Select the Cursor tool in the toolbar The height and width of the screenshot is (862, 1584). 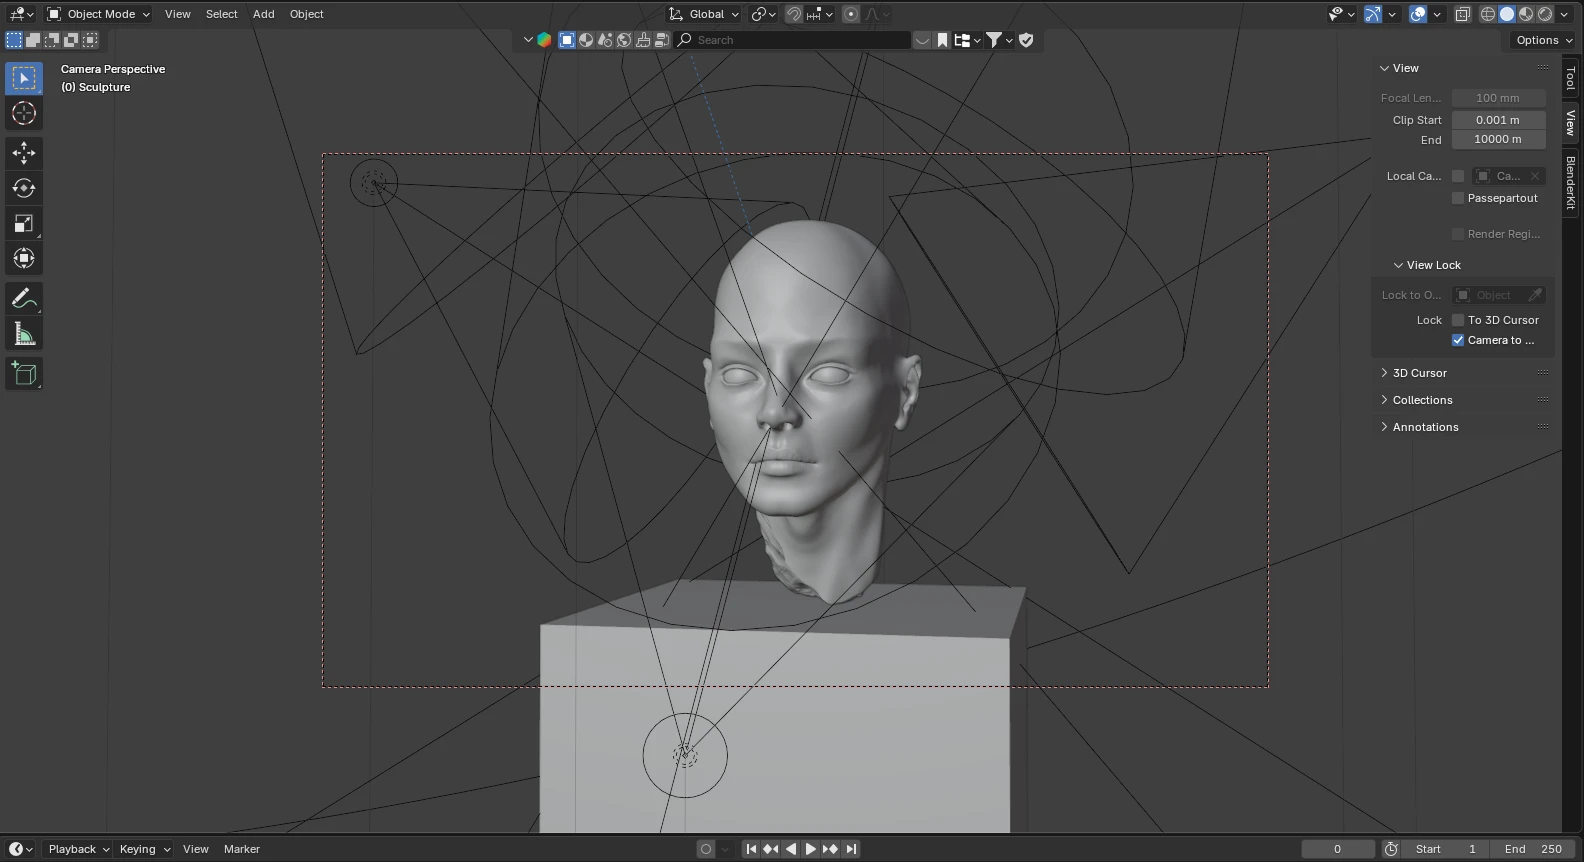24,114
